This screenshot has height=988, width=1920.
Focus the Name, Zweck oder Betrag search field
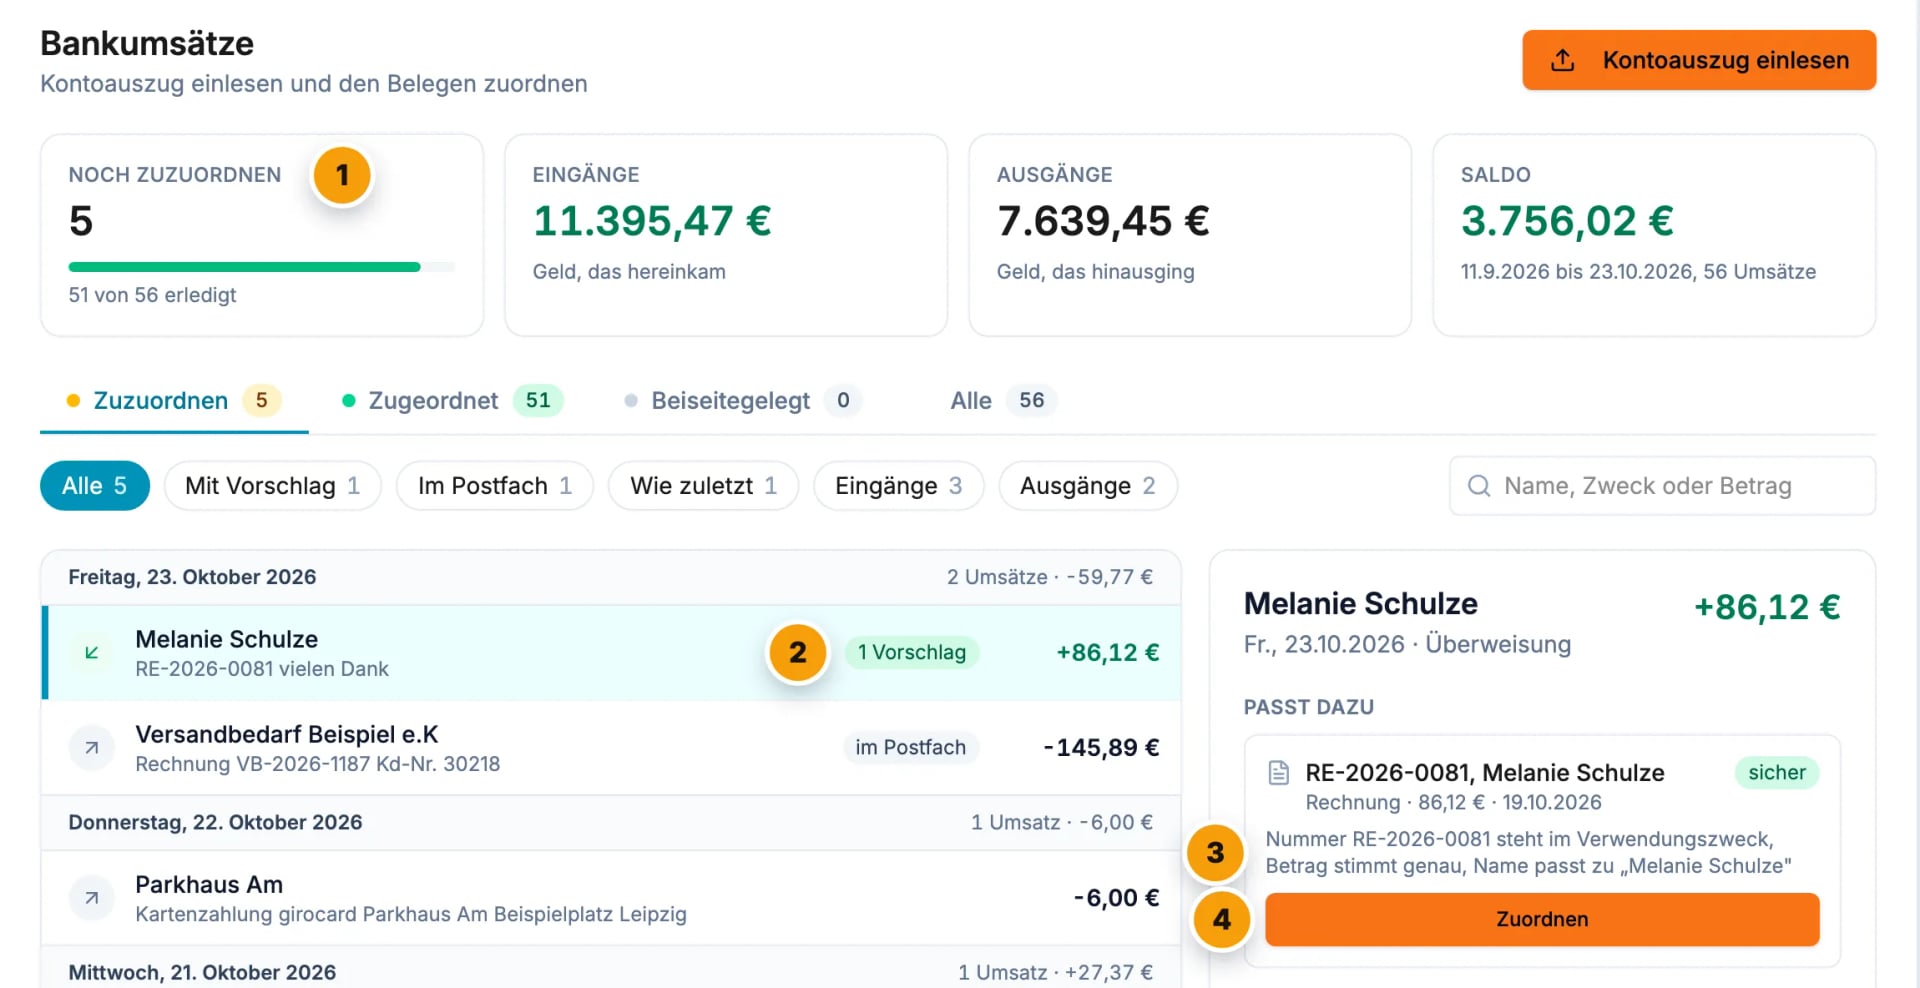pos(1662,486)
